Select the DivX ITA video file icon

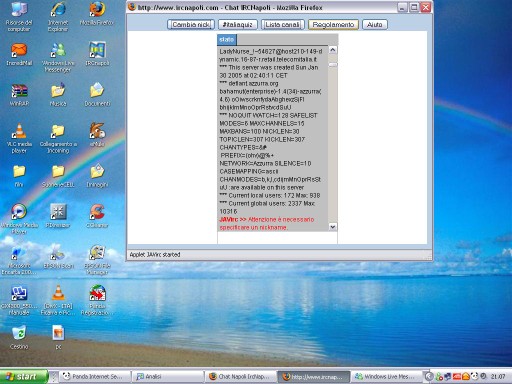pos(58,300)
